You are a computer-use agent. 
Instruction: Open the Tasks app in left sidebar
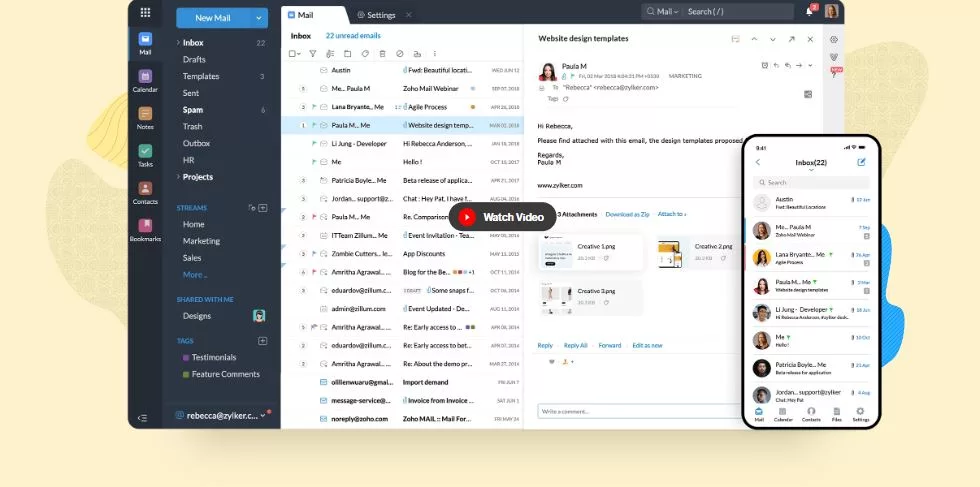[x=145, y=156]
